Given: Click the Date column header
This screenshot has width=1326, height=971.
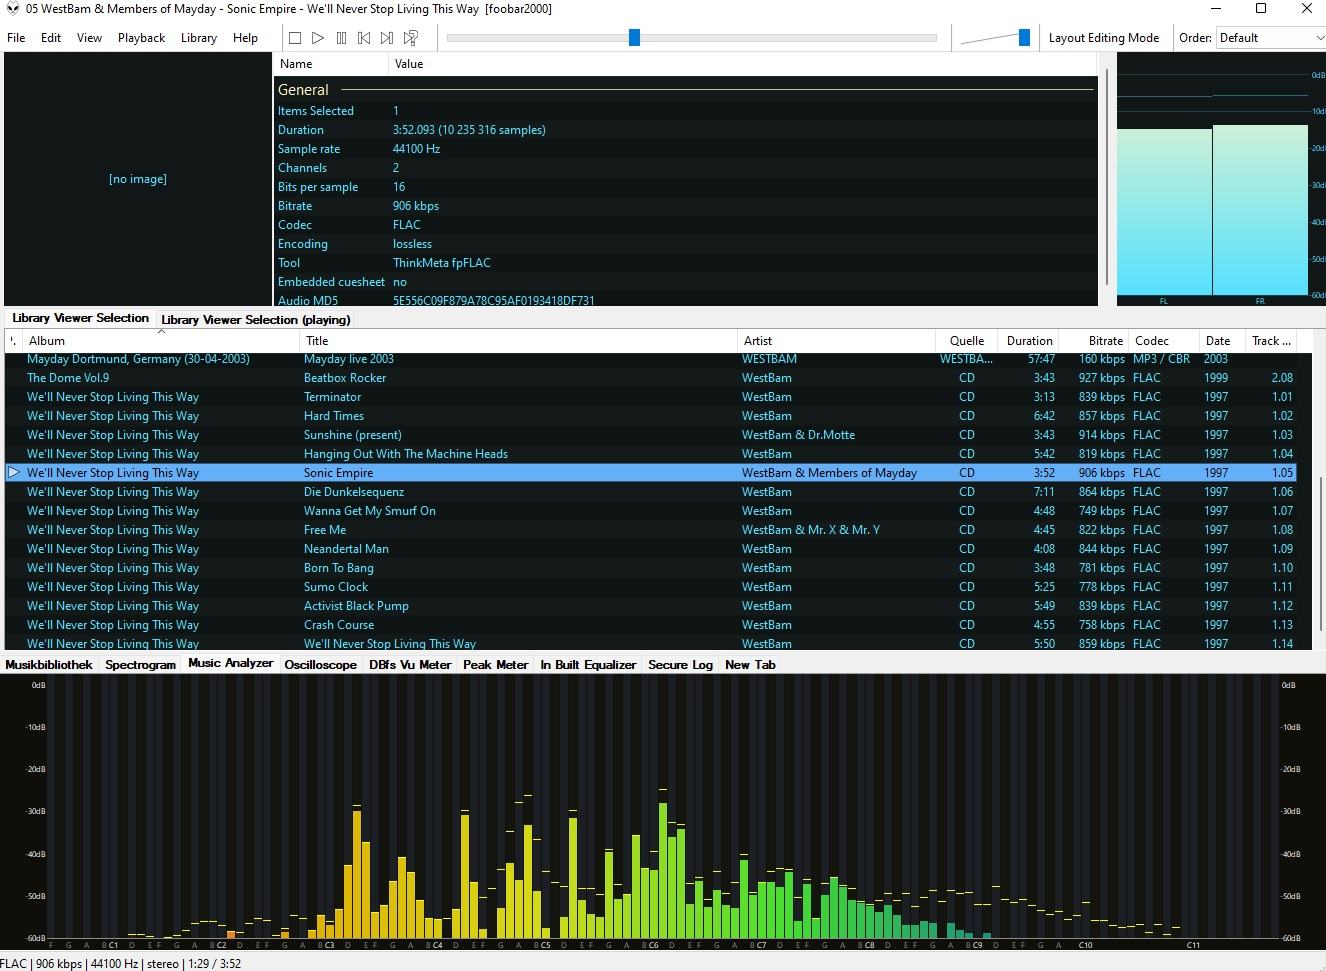Looking at the screenshot, I should pos(1222,341).
